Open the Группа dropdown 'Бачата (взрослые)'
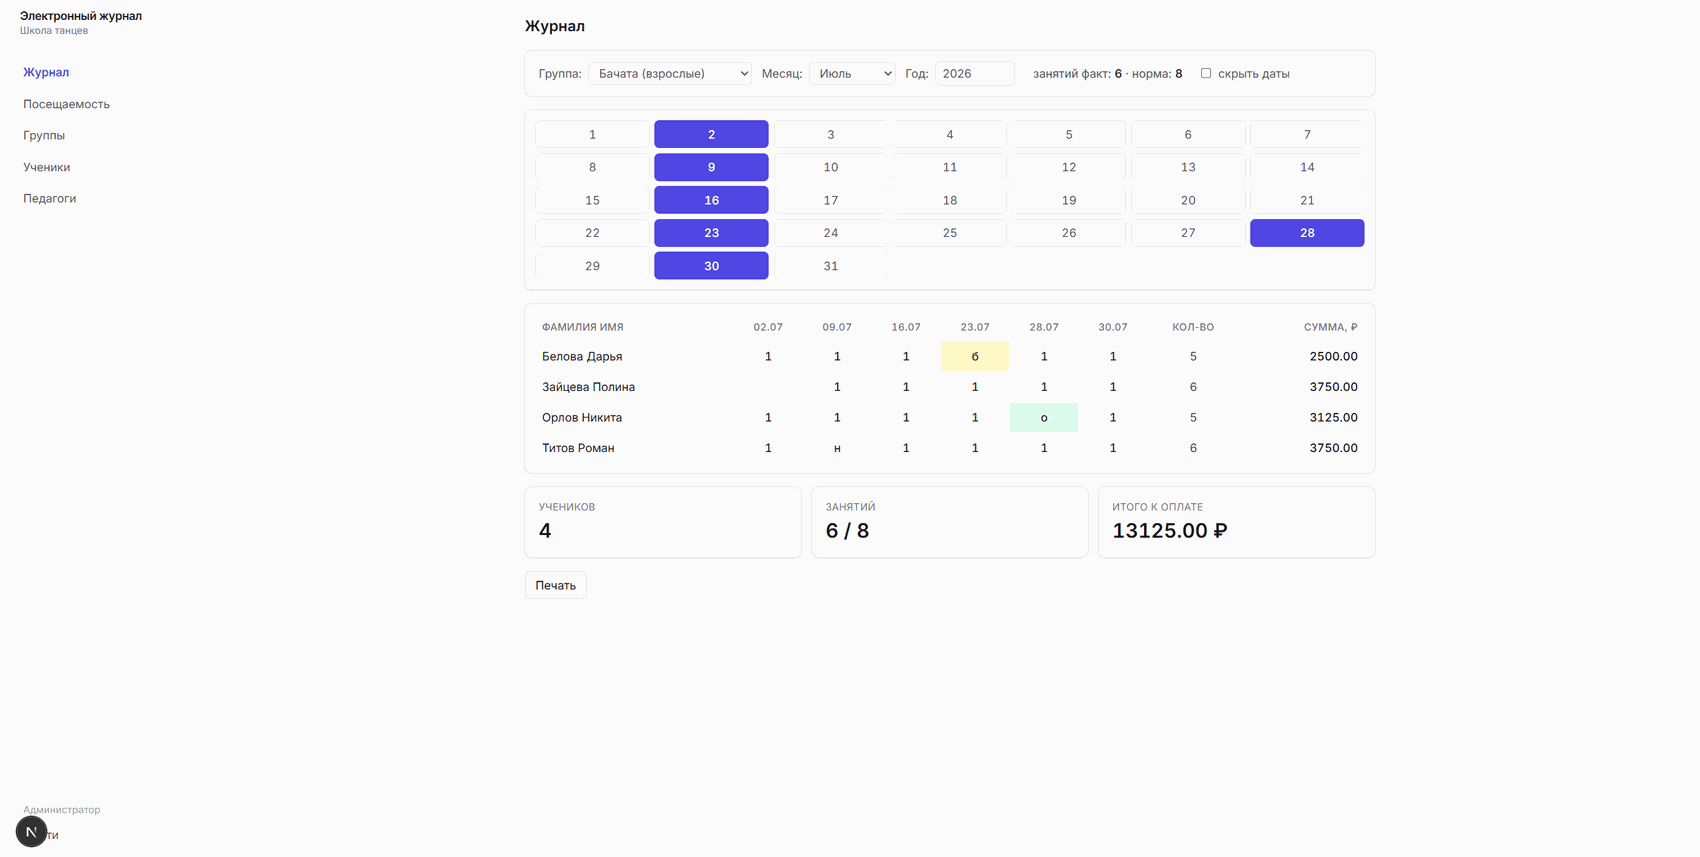This screenshot has width=1700, height=857. click(670, 73)
